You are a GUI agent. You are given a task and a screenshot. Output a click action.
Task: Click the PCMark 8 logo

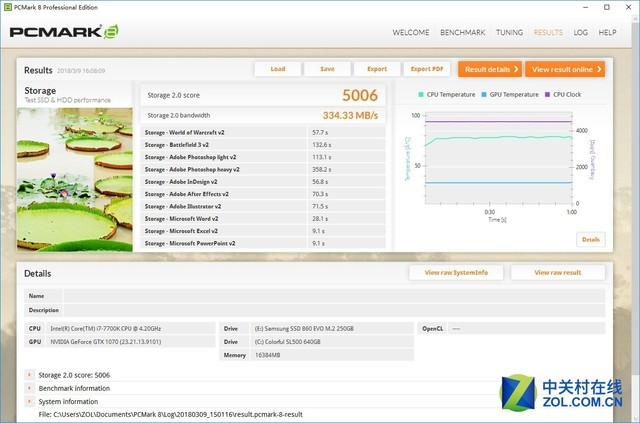[x=64, y=31]
